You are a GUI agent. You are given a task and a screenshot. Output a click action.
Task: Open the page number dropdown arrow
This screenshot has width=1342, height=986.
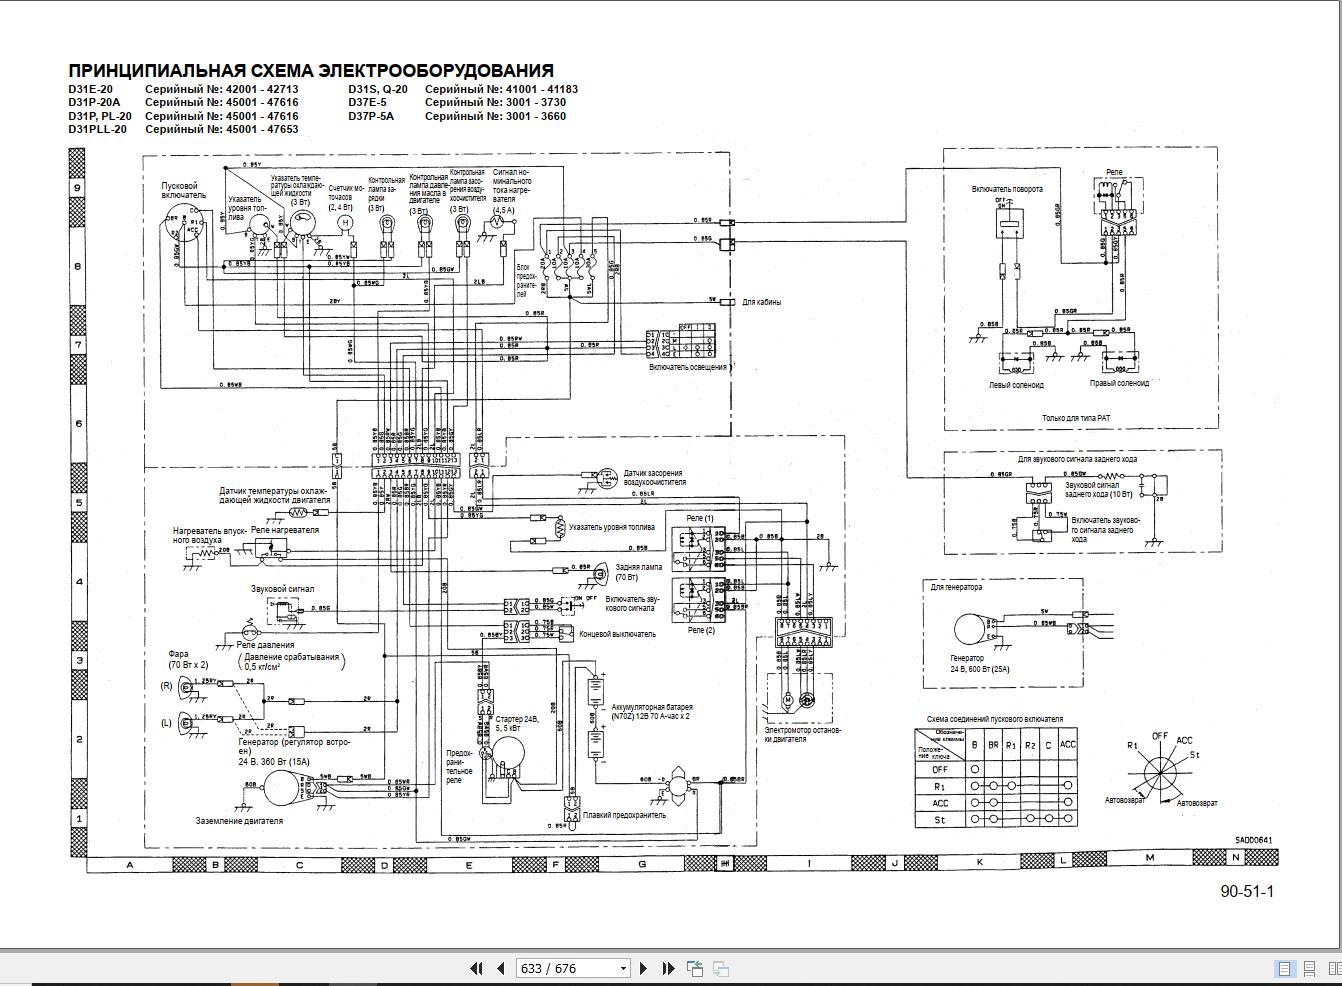click(623, 968)
